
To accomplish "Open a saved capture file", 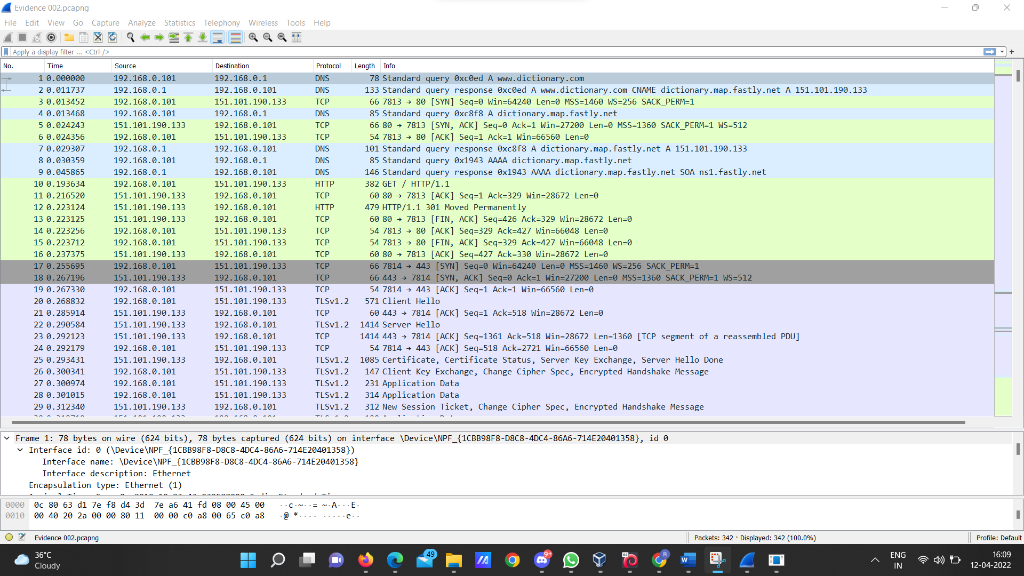I will (x=69, y=37).
